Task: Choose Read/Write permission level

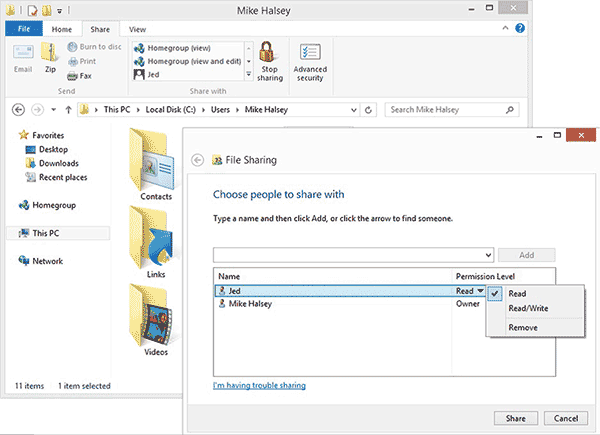Action: (525, 308)
